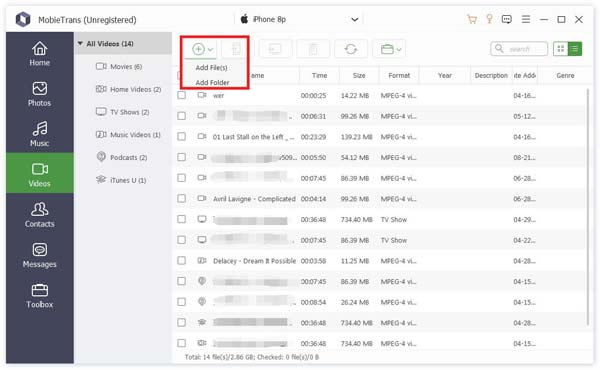This screenshot has height=370, width=600.
Task: Click the 139.23 MB size cell
Action: pyautogui.click(x=356, y=137)
